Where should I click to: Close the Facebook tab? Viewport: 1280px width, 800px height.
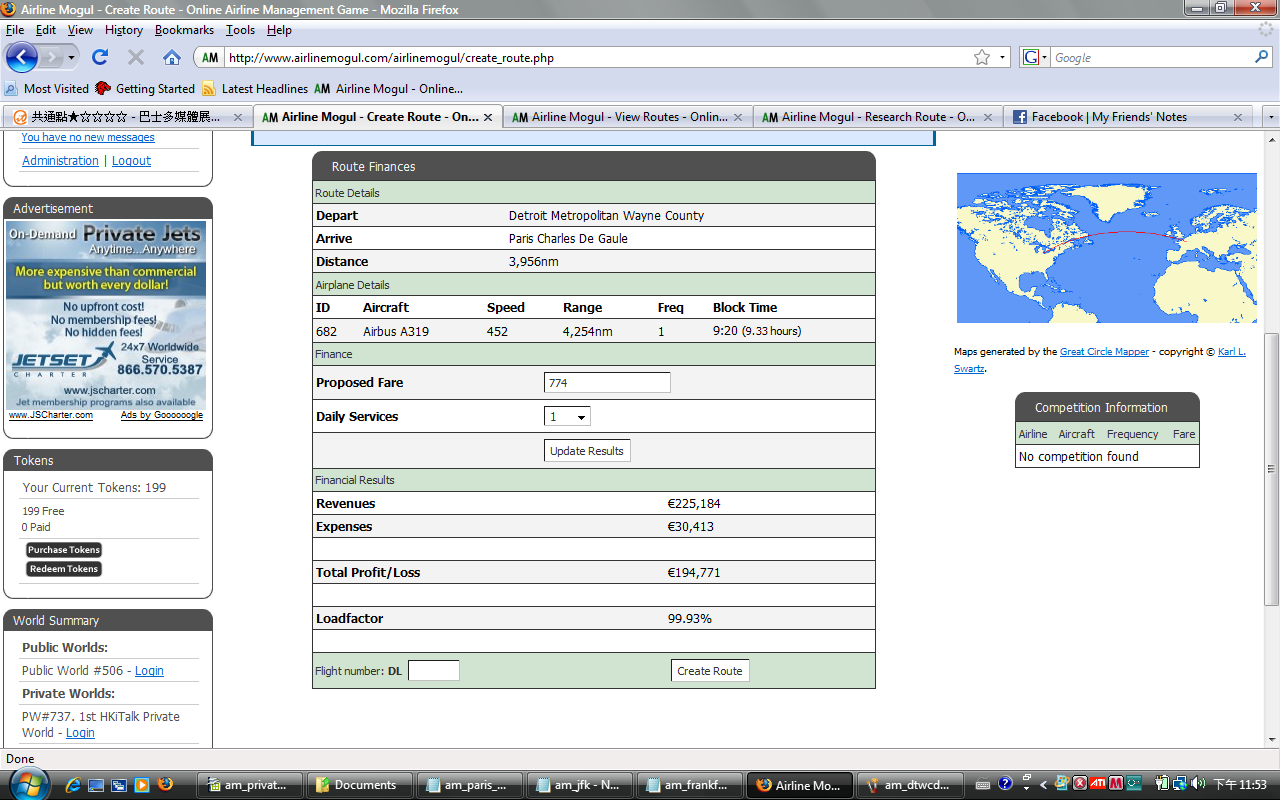(x=1238, y=117)
